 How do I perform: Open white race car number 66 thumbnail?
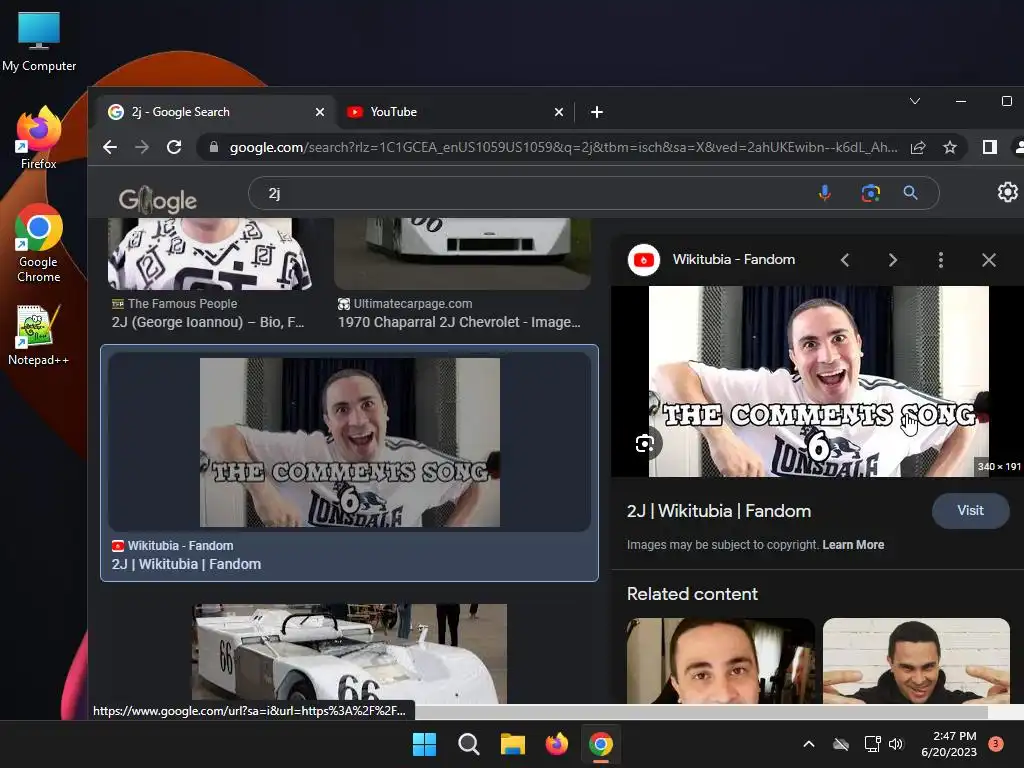click(x=349, y=653)
